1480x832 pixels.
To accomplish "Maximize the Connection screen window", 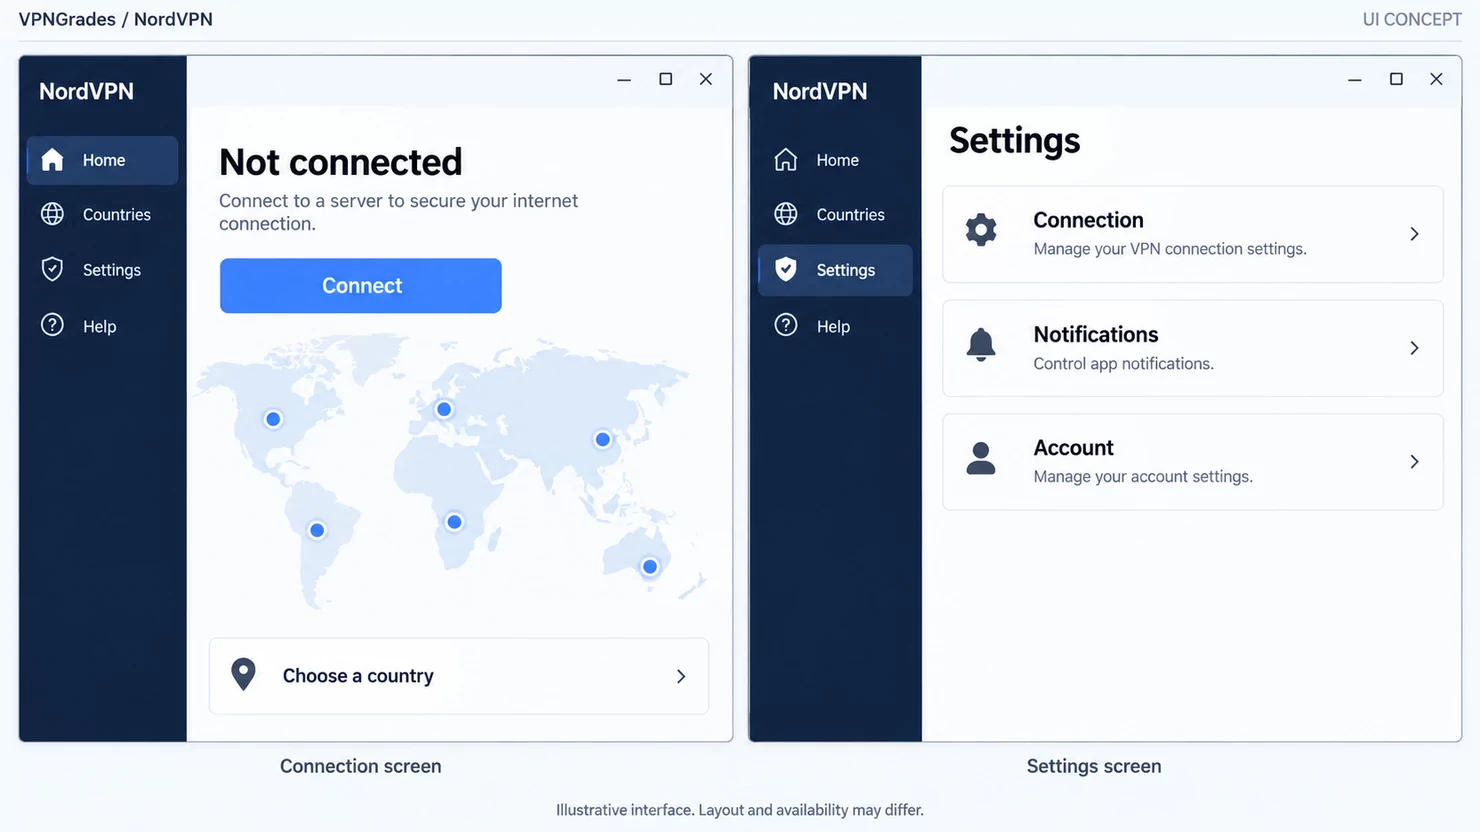I will tap(666, 79).
